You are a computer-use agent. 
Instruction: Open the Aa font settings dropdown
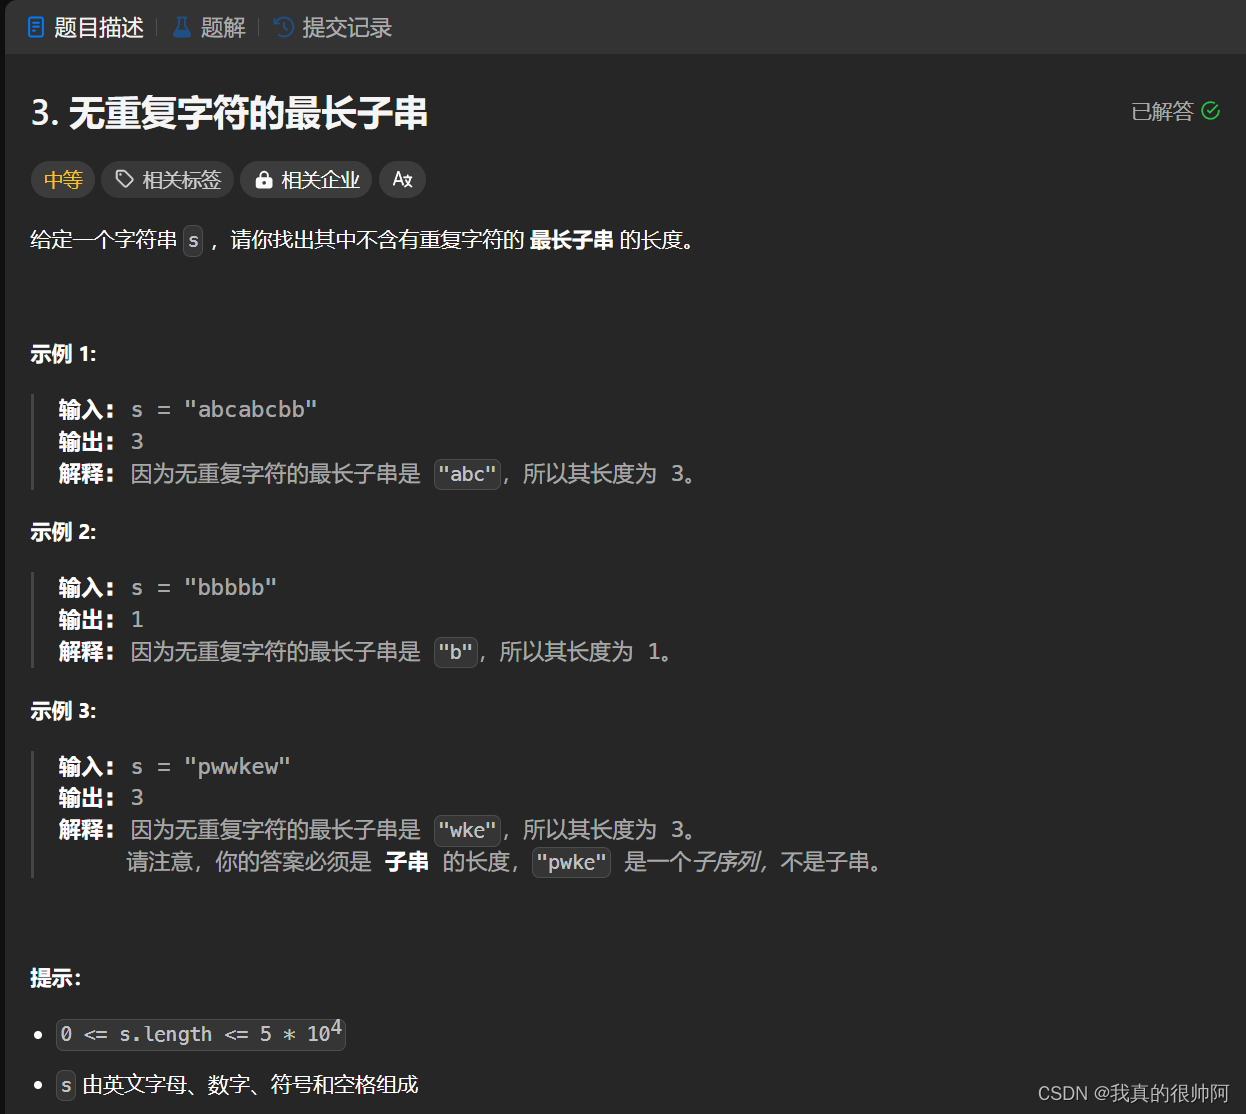402,180
